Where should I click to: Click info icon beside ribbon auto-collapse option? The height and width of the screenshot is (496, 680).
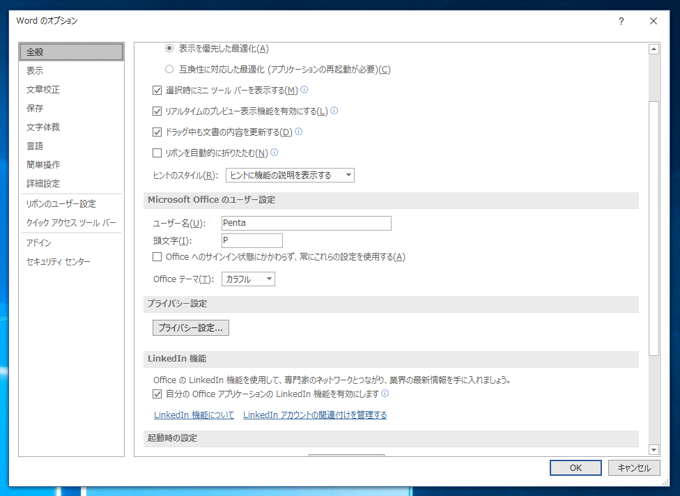[274, 152]
